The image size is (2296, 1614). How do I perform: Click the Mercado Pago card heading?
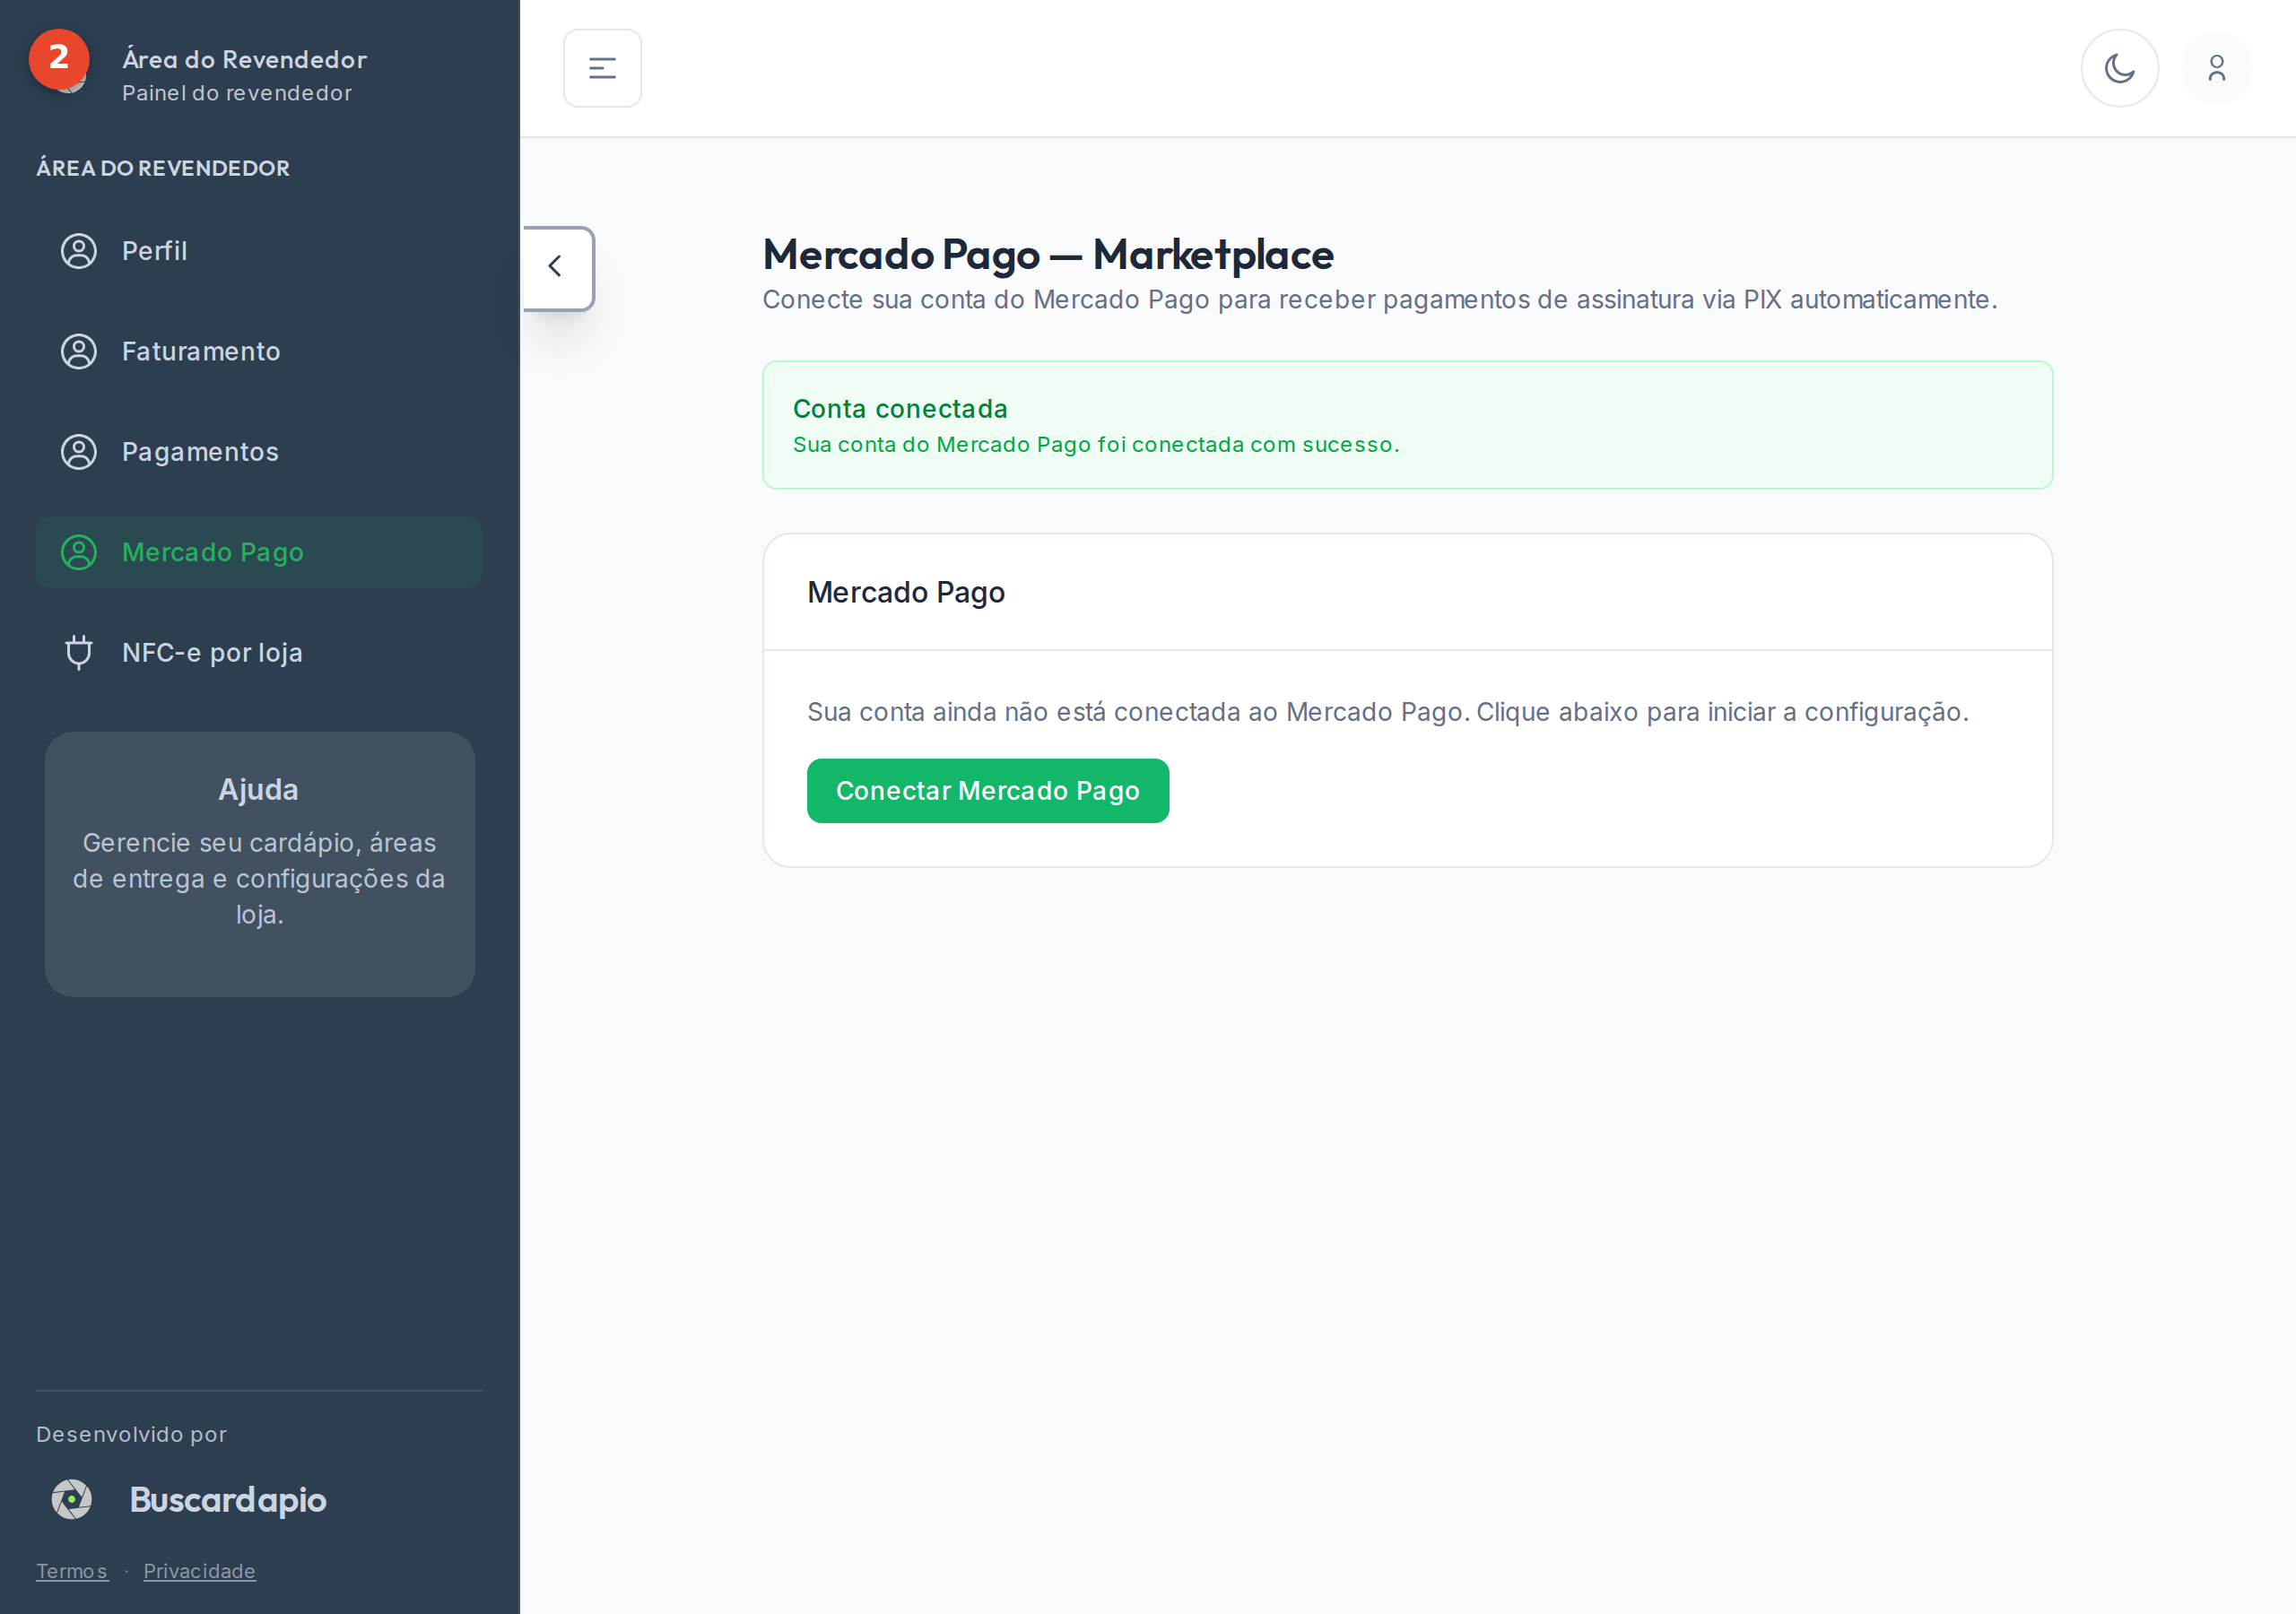[x=906, y=593]
